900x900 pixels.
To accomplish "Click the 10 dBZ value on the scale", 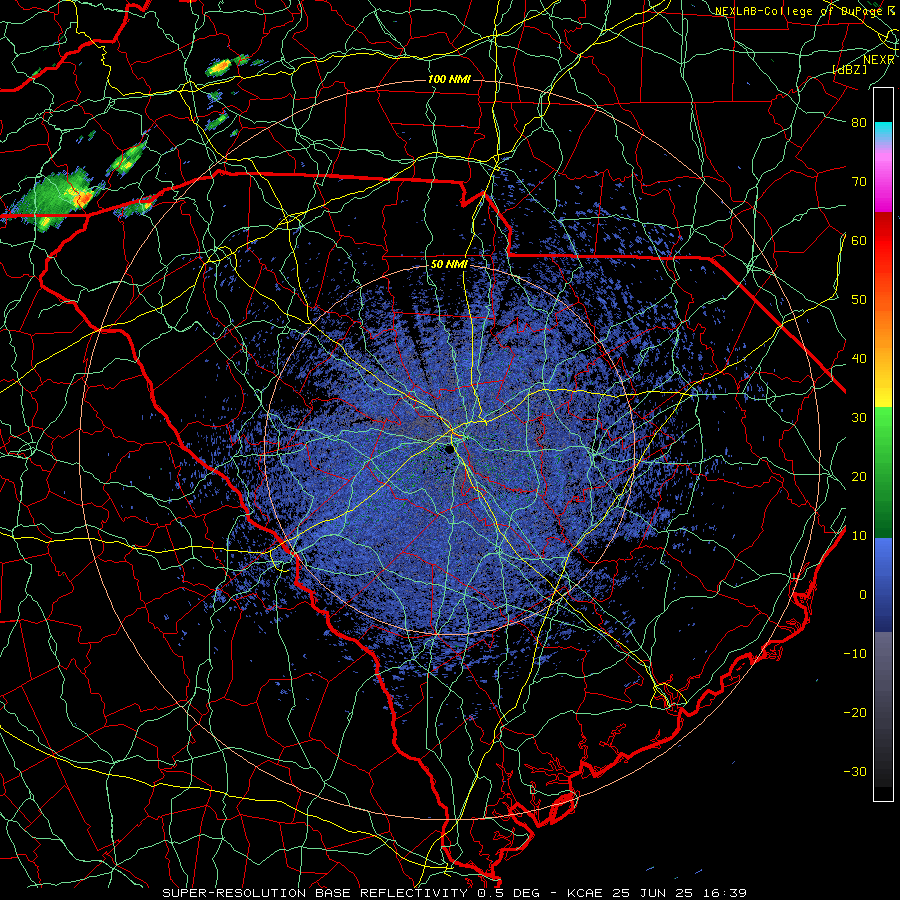I will 859,536.
